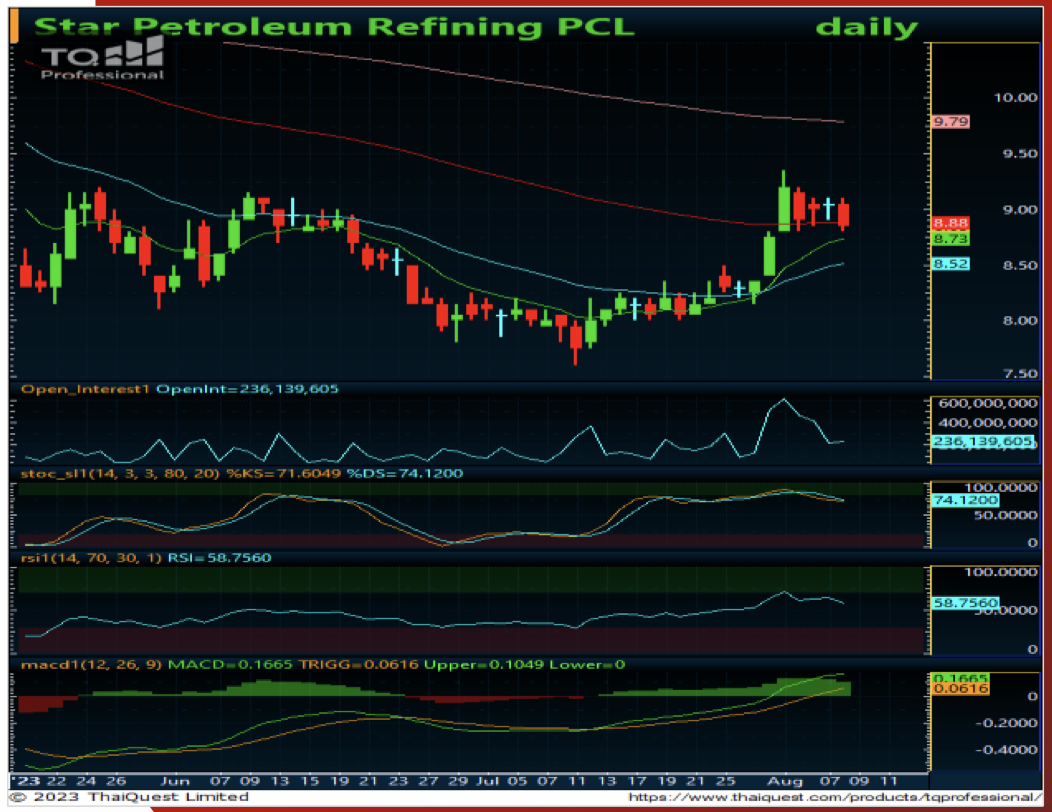1052x812 pixels.
Task: Select the daily timeframe label
Action: 866,28
